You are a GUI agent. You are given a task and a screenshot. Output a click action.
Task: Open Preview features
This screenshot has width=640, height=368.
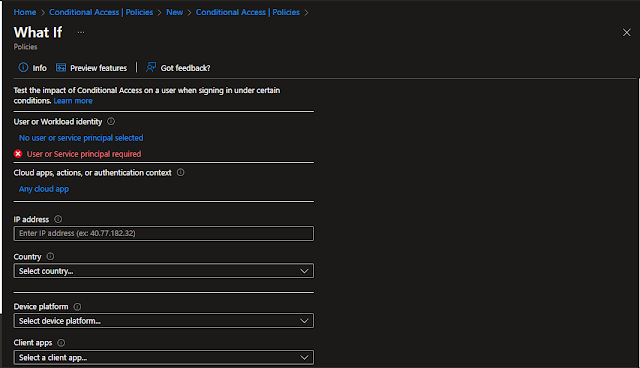(91, 68)
